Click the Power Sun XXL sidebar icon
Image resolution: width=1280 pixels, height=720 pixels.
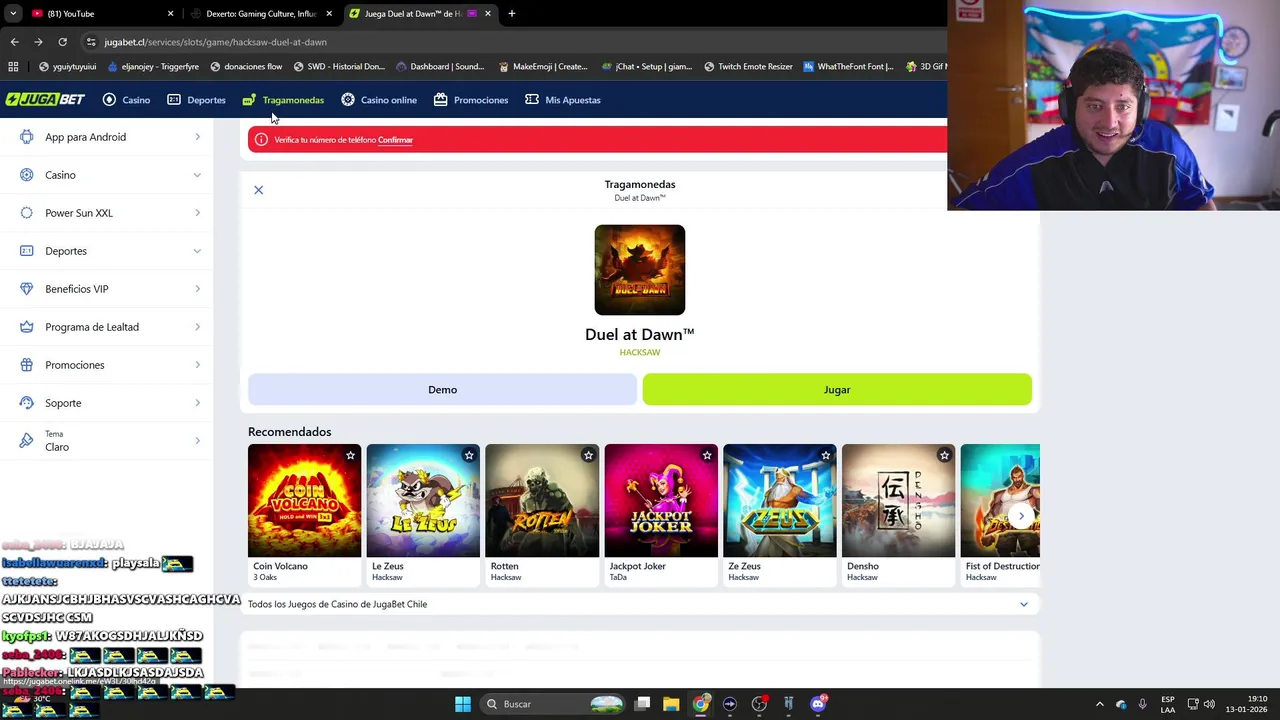(x=27, y=213)
